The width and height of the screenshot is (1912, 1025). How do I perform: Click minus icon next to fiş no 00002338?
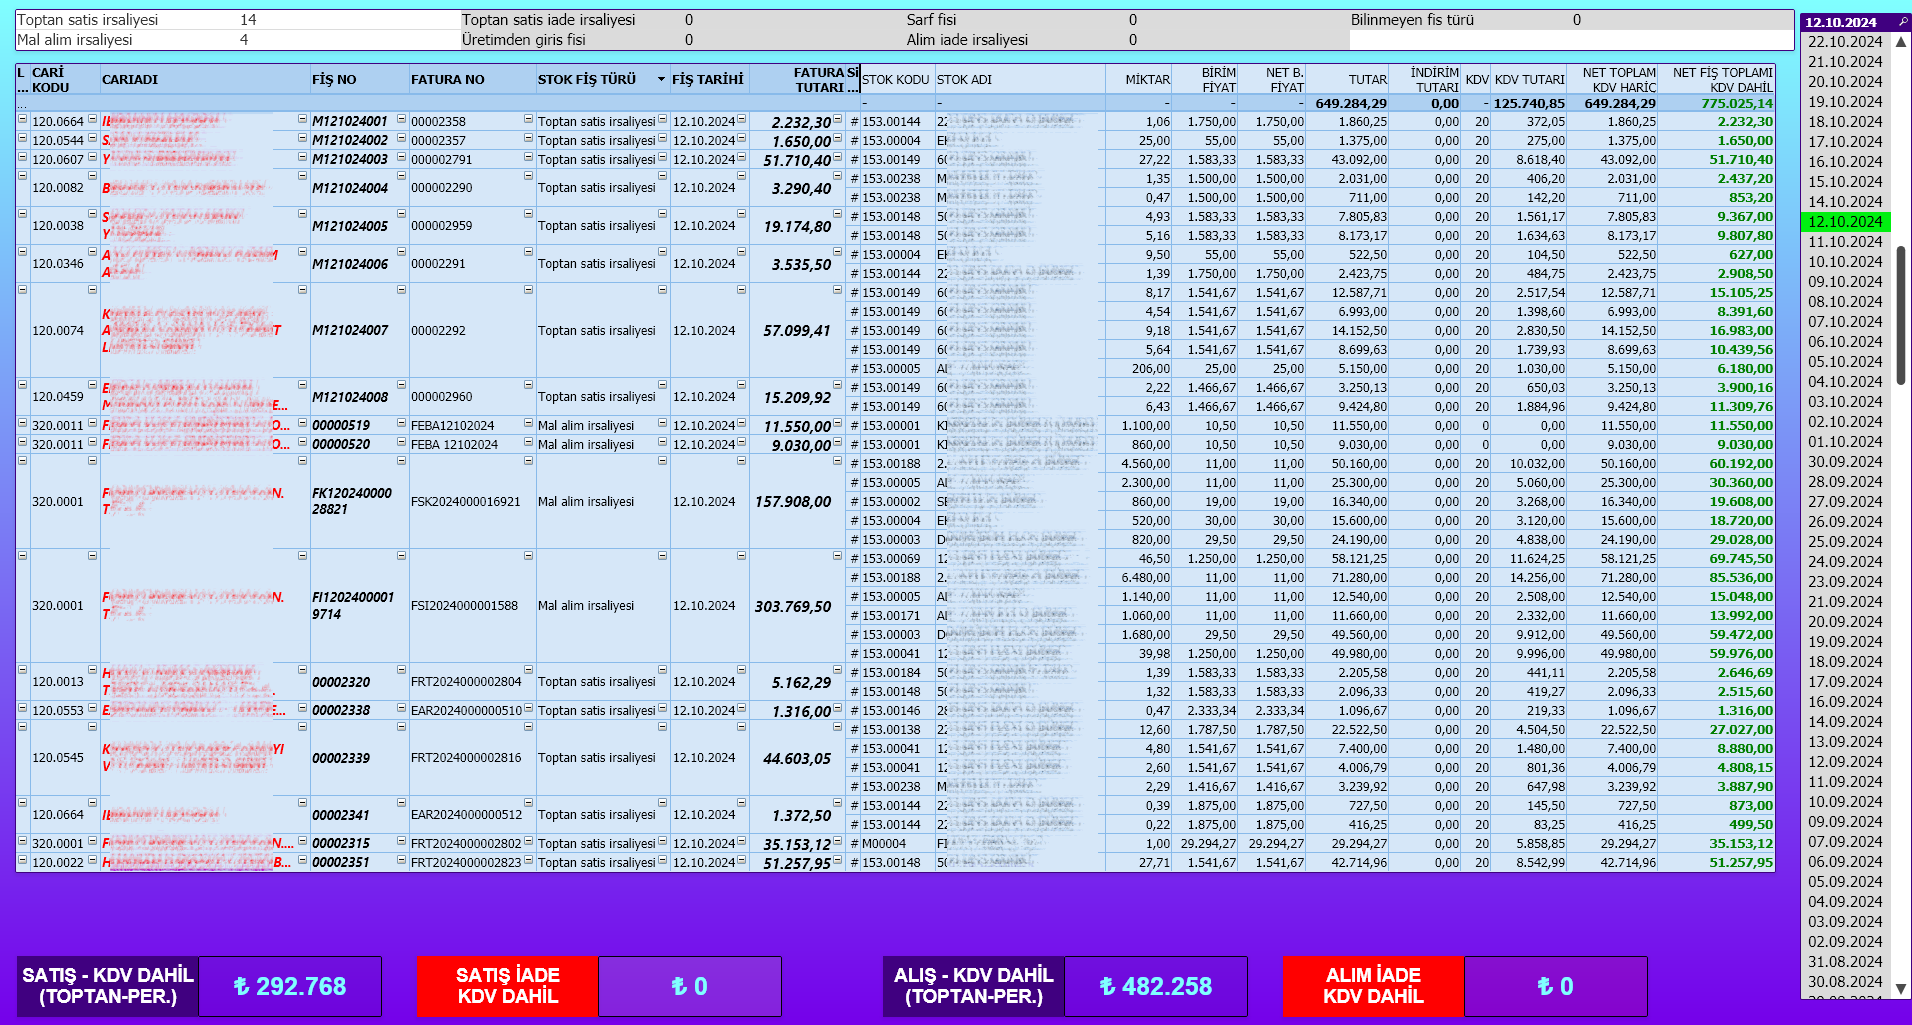click(401, 708)
